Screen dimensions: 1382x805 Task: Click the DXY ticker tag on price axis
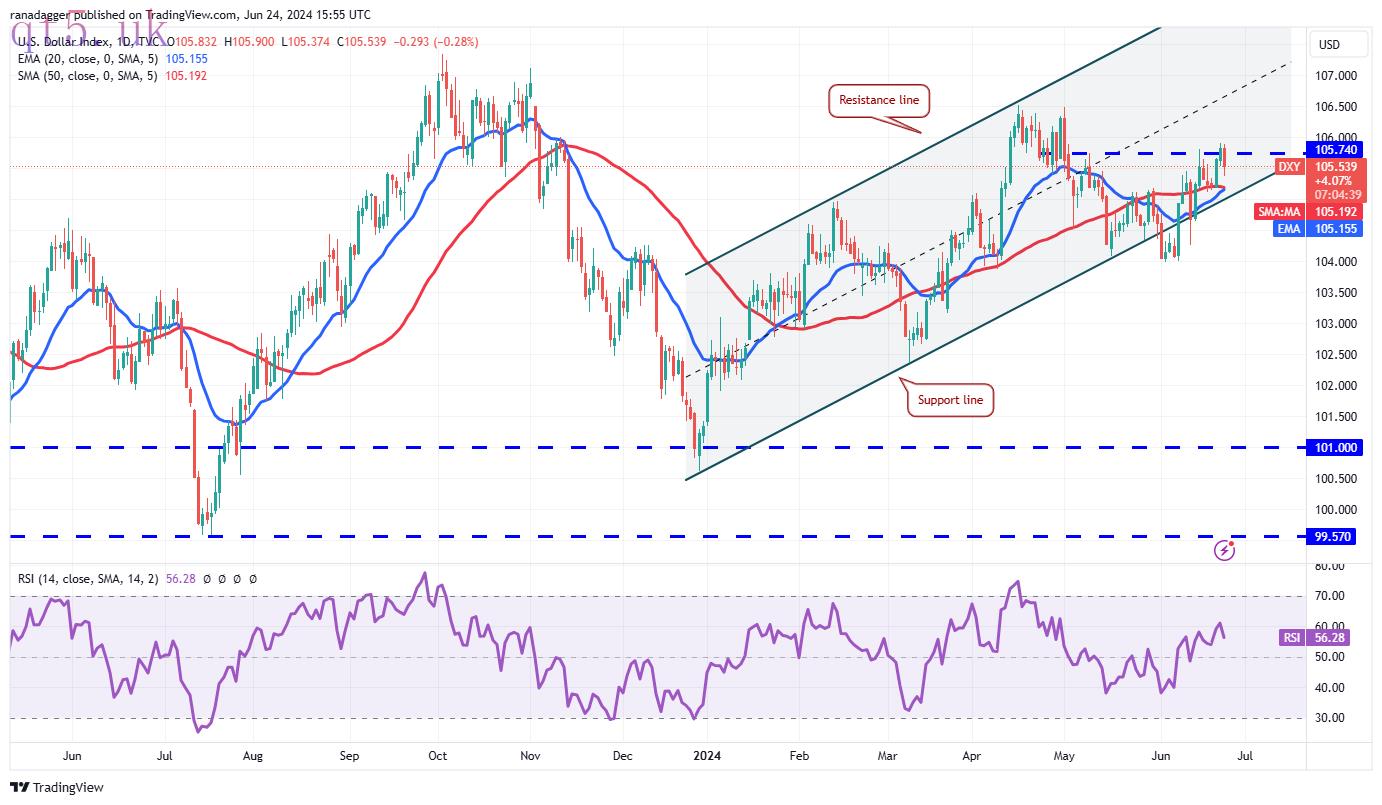[x=1290, y=167]
